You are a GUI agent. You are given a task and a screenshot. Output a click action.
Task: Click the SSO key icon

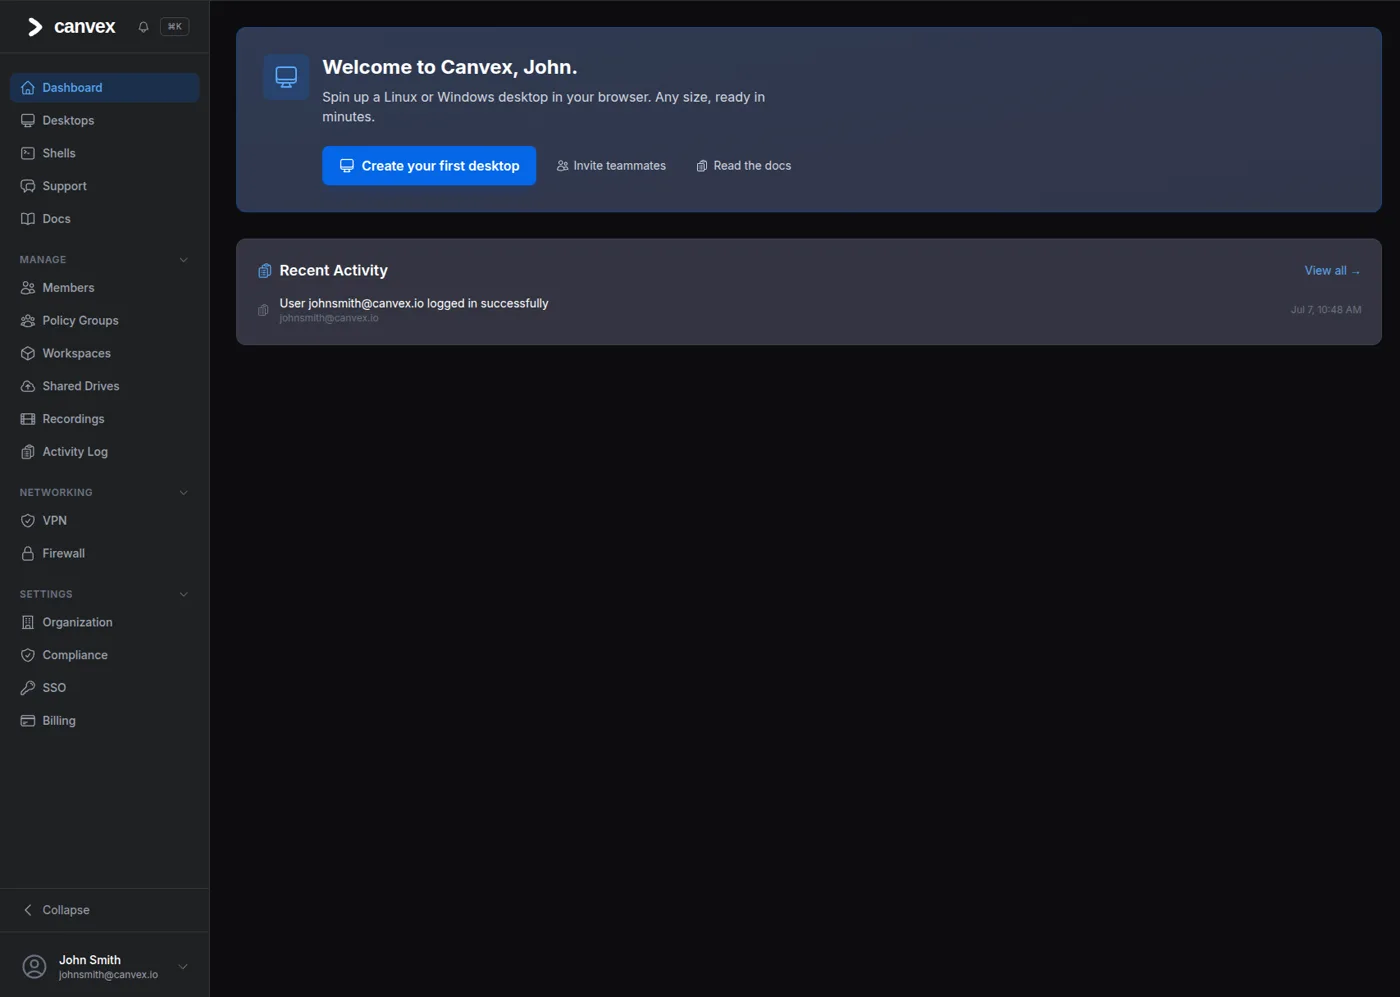(x=28, y=688)
